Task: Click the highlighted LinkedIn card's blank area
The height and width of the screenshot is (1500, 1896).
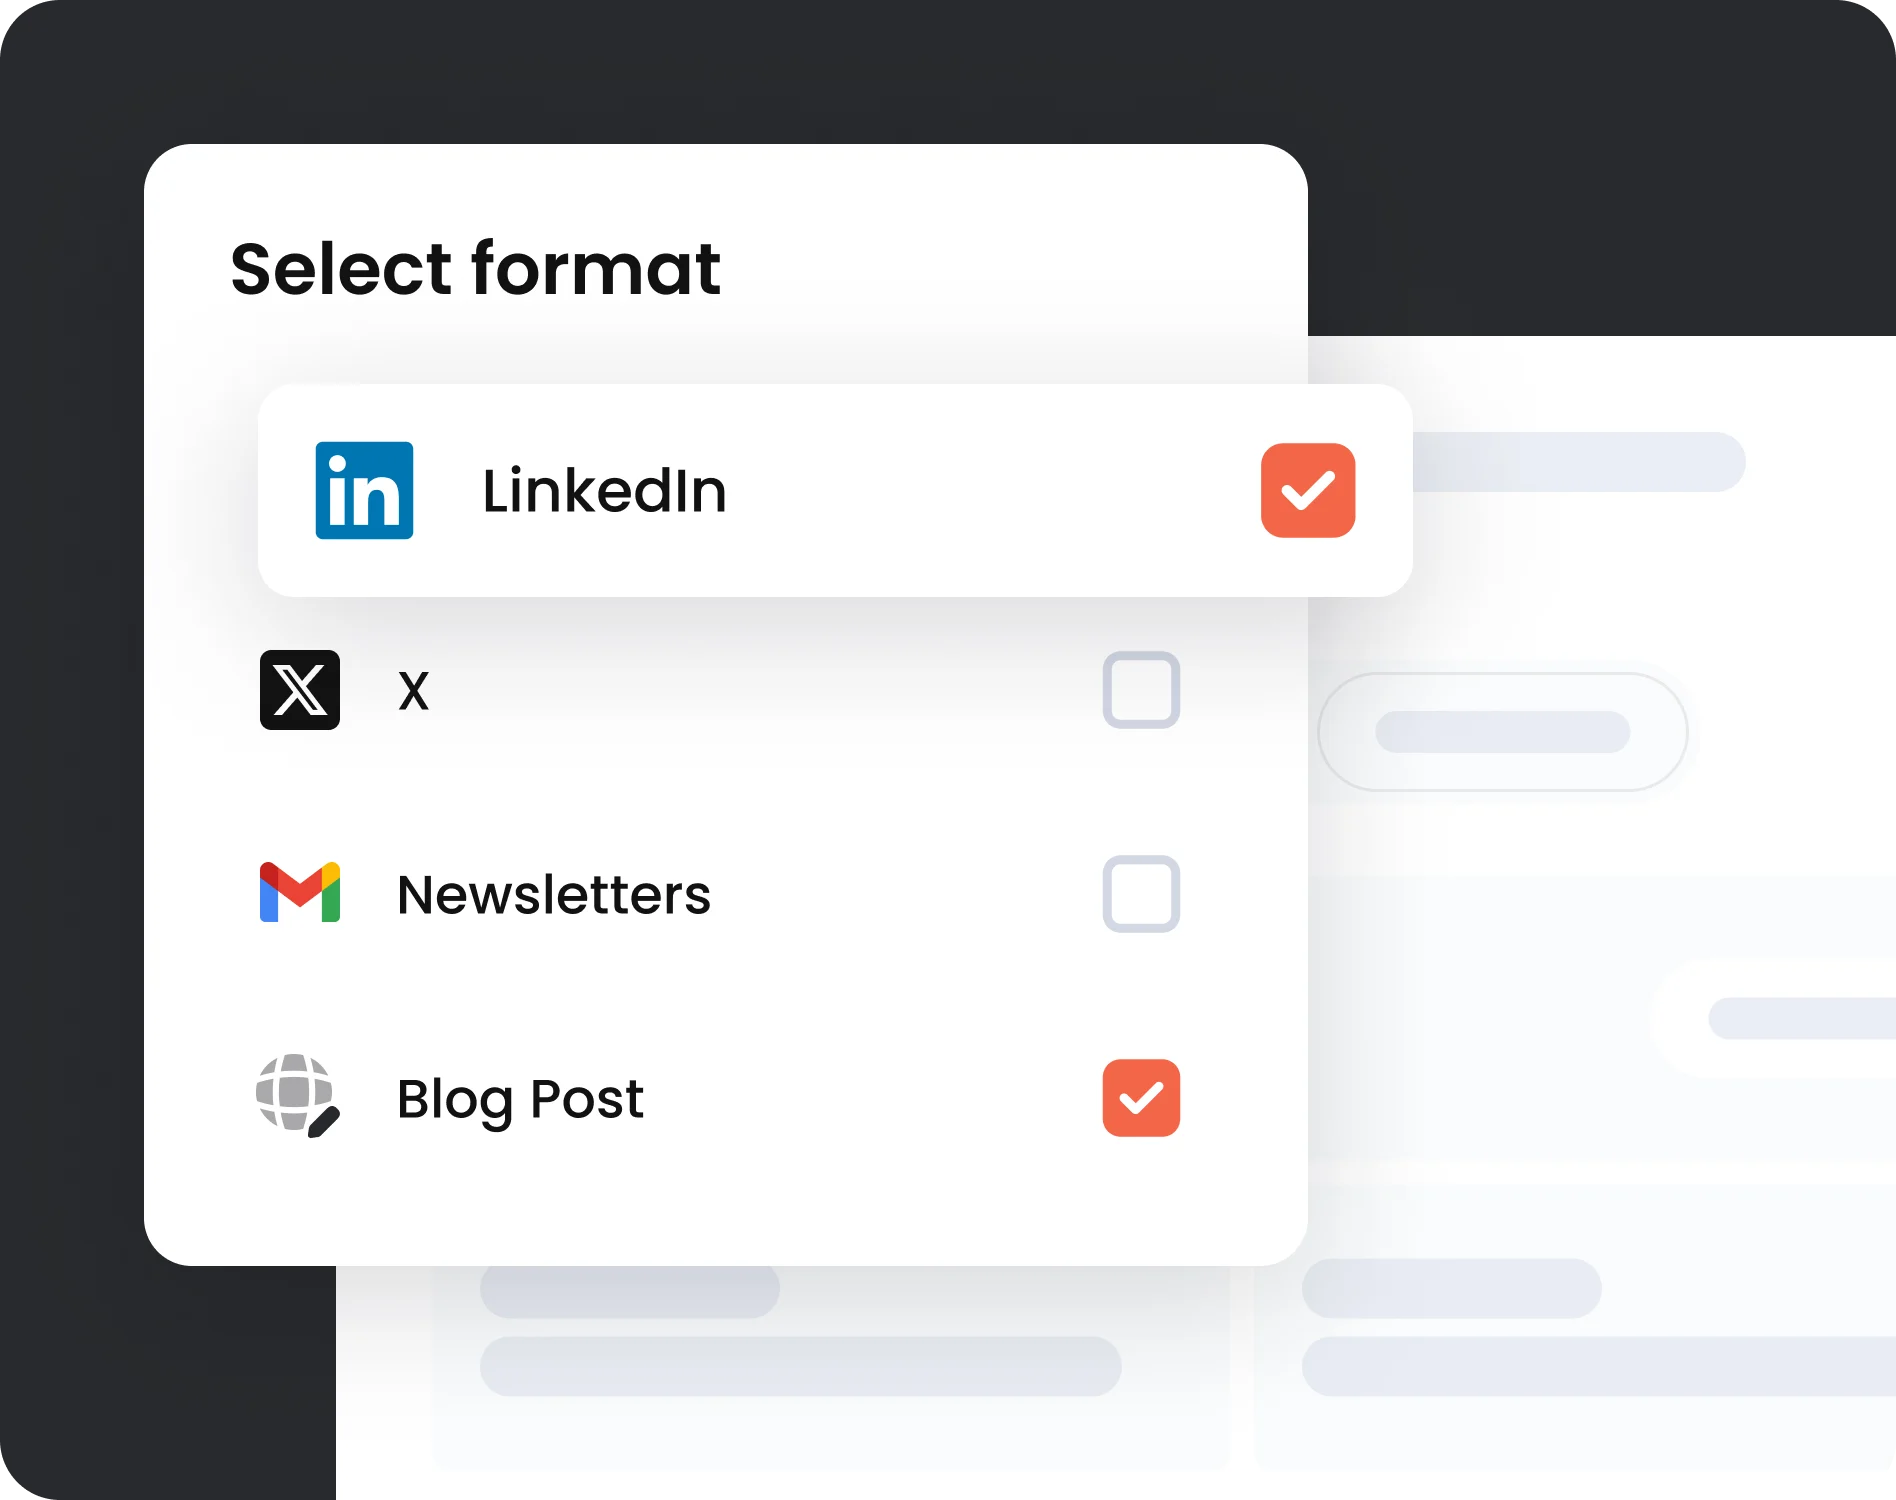Action: coord(990,490)
